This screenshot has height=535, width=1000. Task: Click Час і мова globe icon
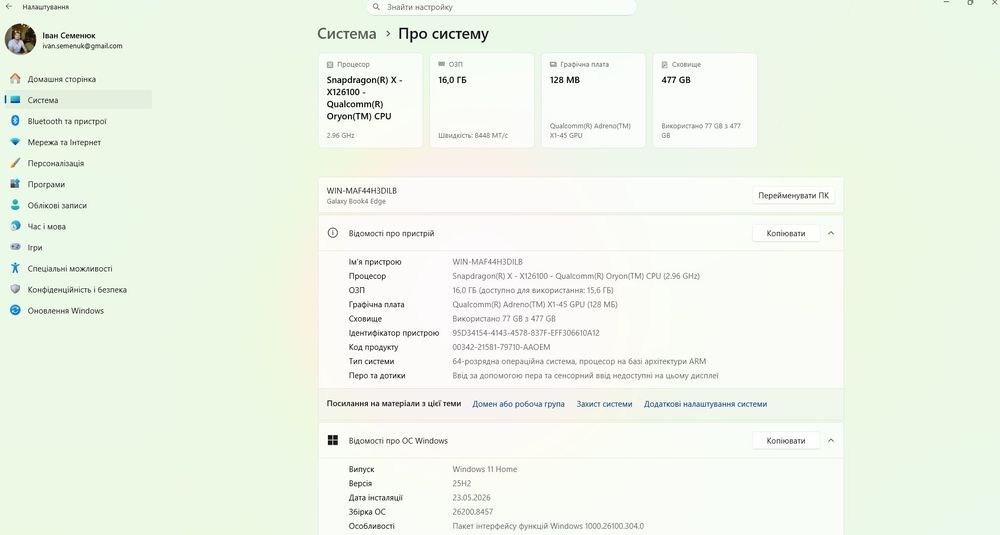point(15,226)
